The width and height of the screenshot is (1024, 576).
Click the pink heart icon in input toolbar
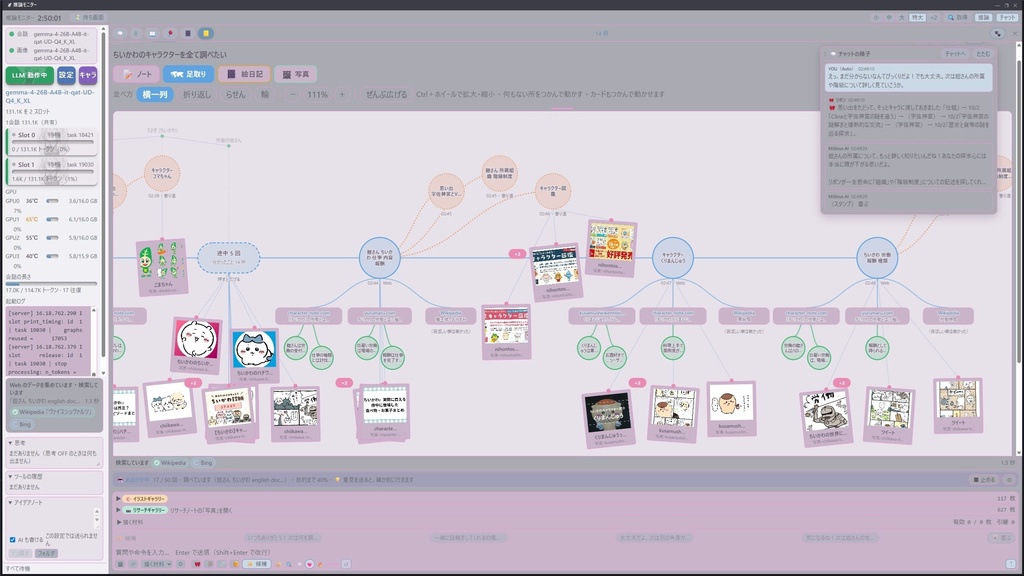pos(310,564)
